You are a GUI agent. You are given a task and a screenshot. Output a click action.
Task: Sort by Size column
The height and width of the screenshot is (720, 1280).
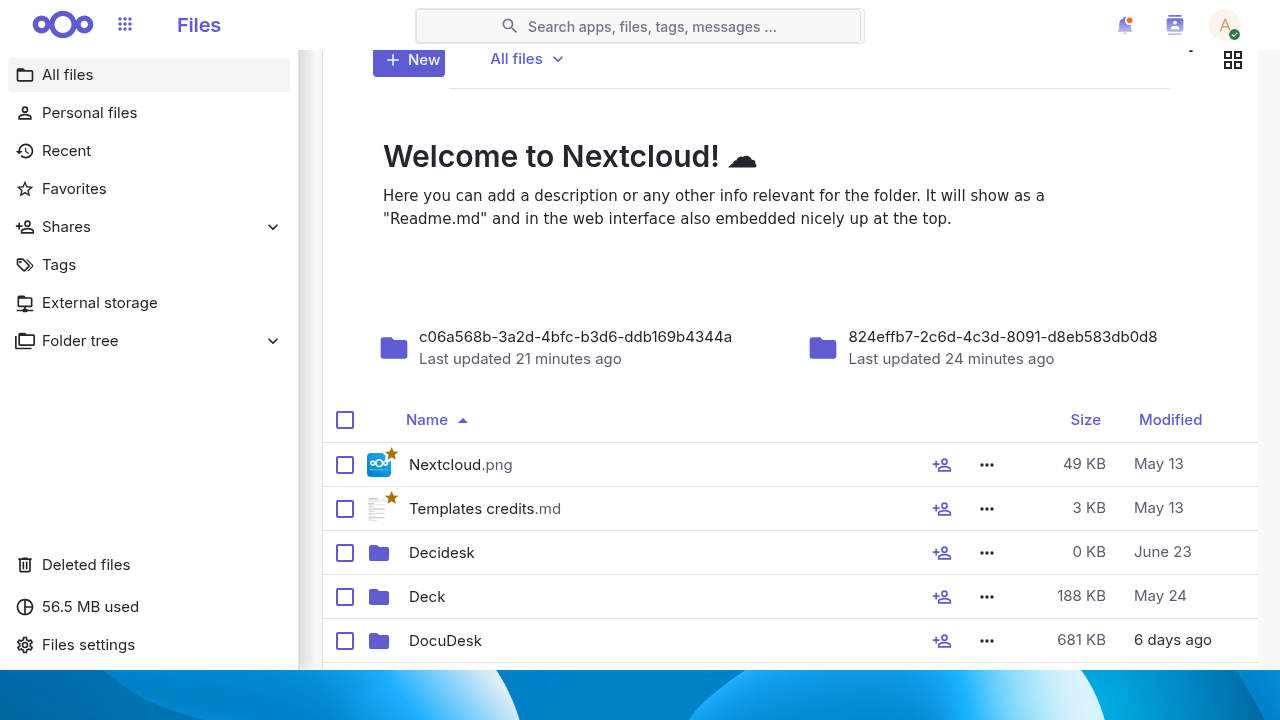point(1085,420)
